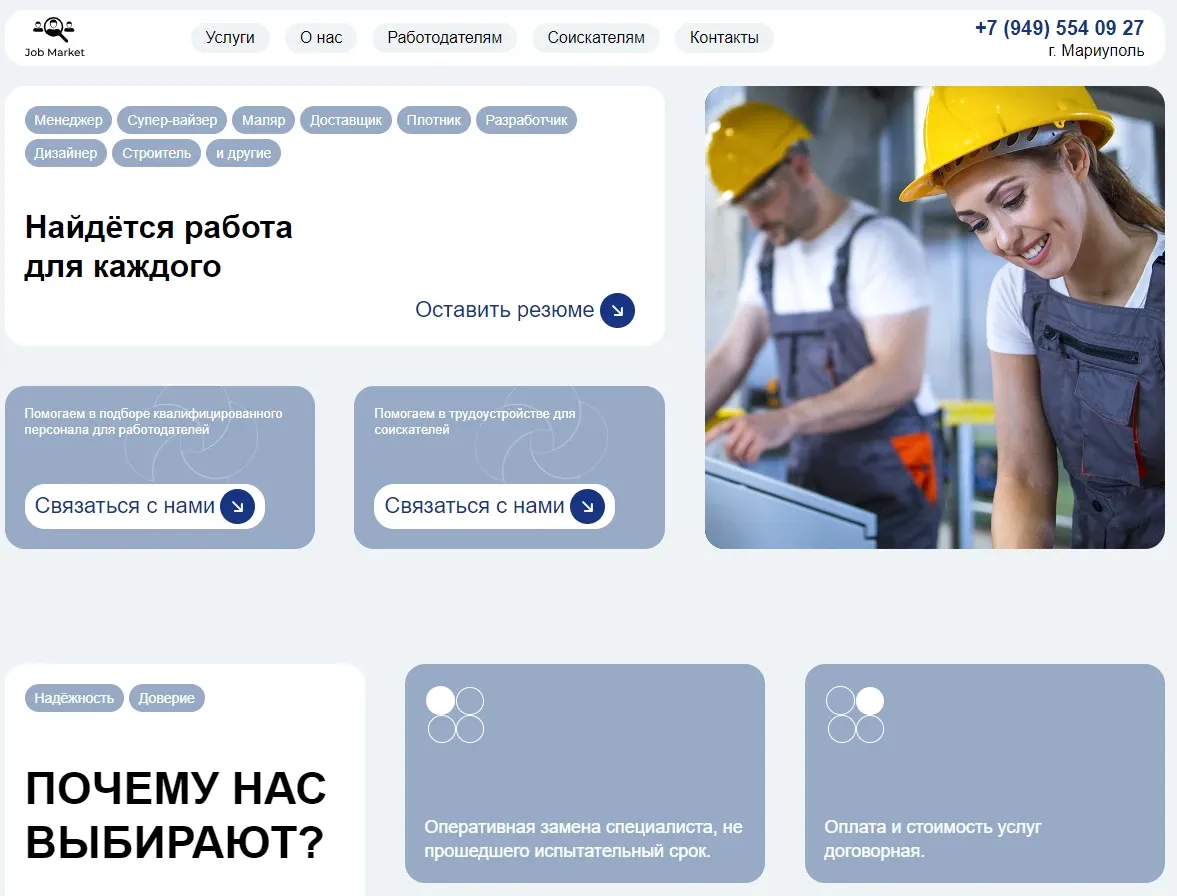Screen dimensions: 1177x896
Task: Click text Помогаем в подборе квалифицированного персонала
Action: [153, 422]
